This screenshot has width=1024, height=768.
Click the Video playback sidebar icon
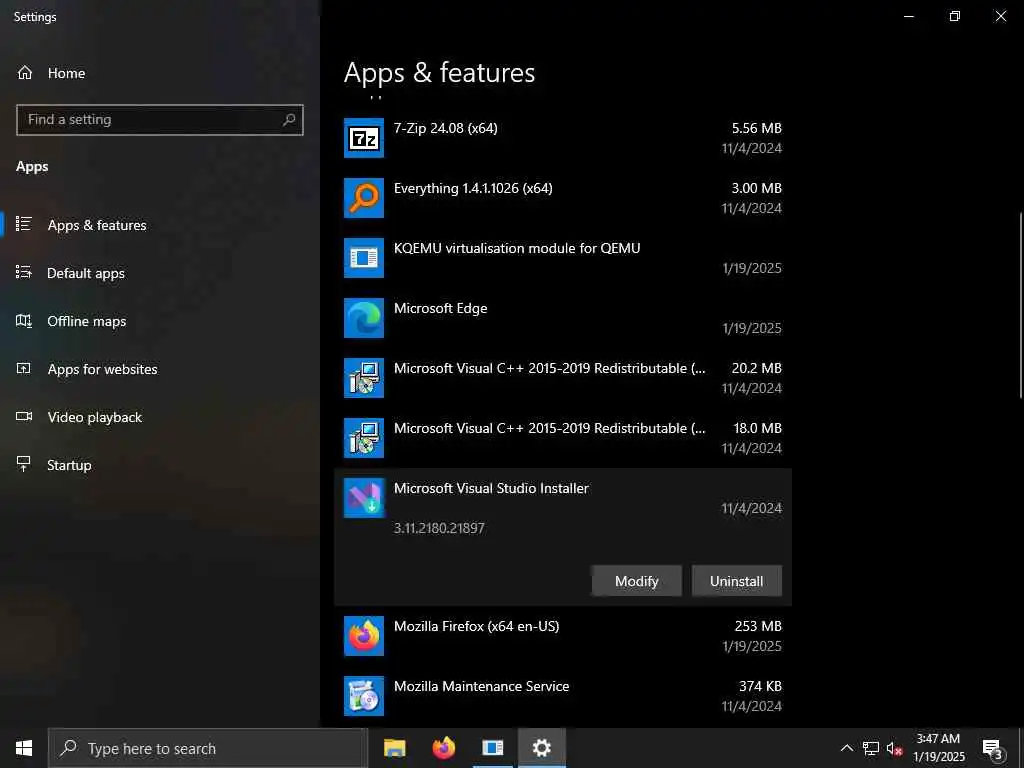click(24, 417)
